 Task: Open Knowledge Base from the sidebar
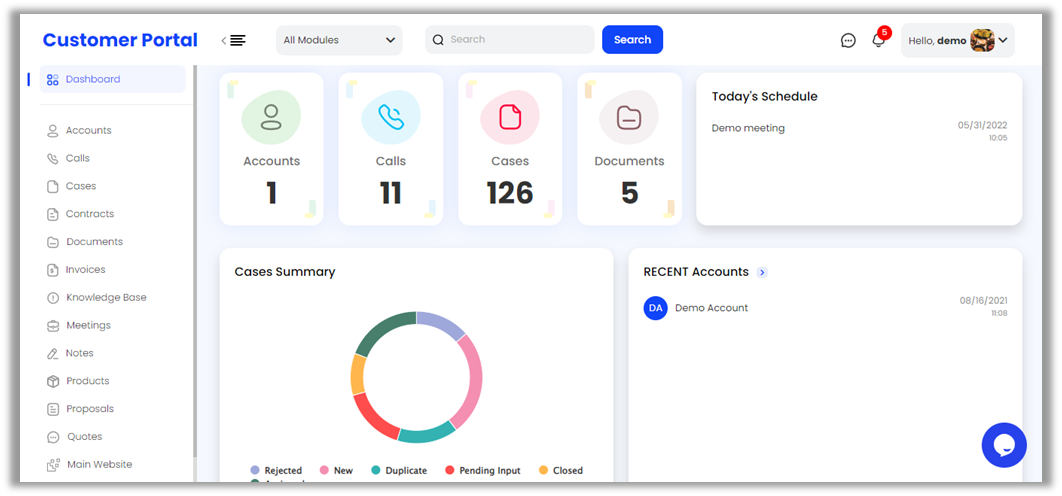pyautogui.click(x=106, y=298)
